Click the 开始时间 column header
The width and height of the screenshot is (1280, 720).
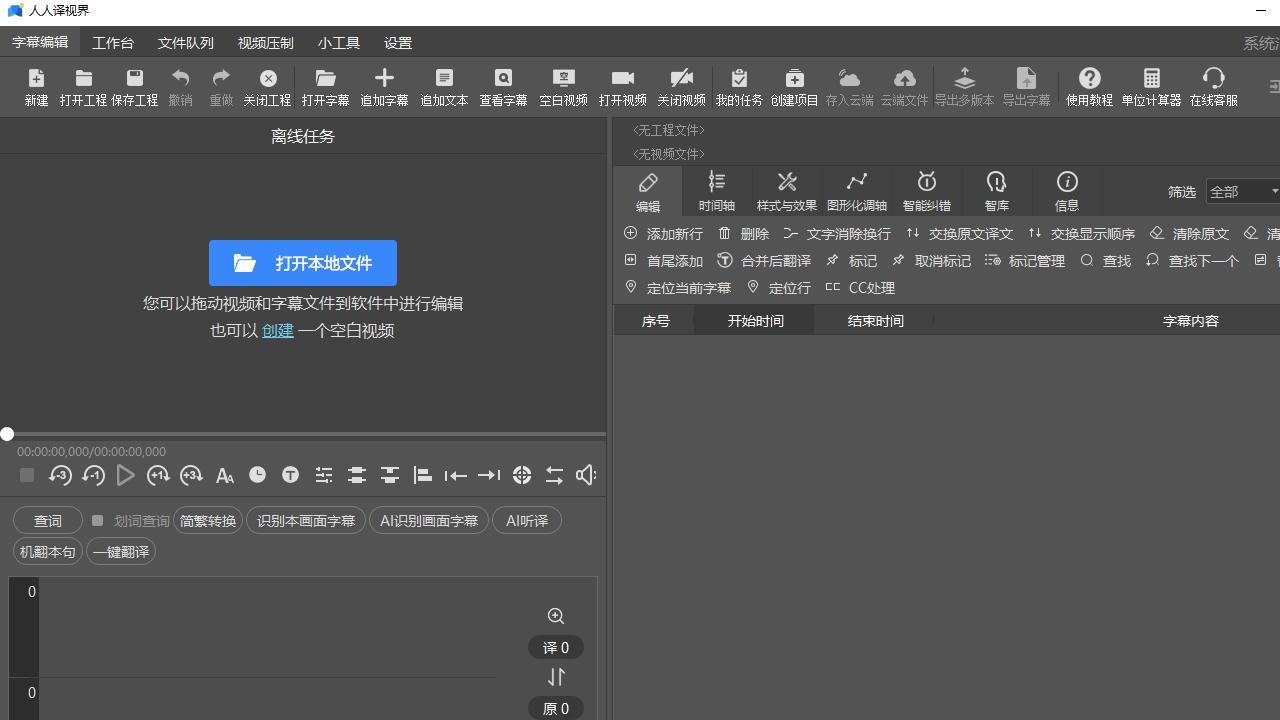756,321
